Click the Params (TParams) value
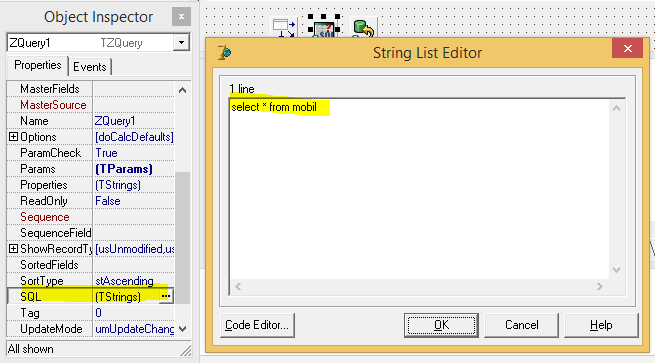Screen dimensions: 655x363 pos(124,169)
